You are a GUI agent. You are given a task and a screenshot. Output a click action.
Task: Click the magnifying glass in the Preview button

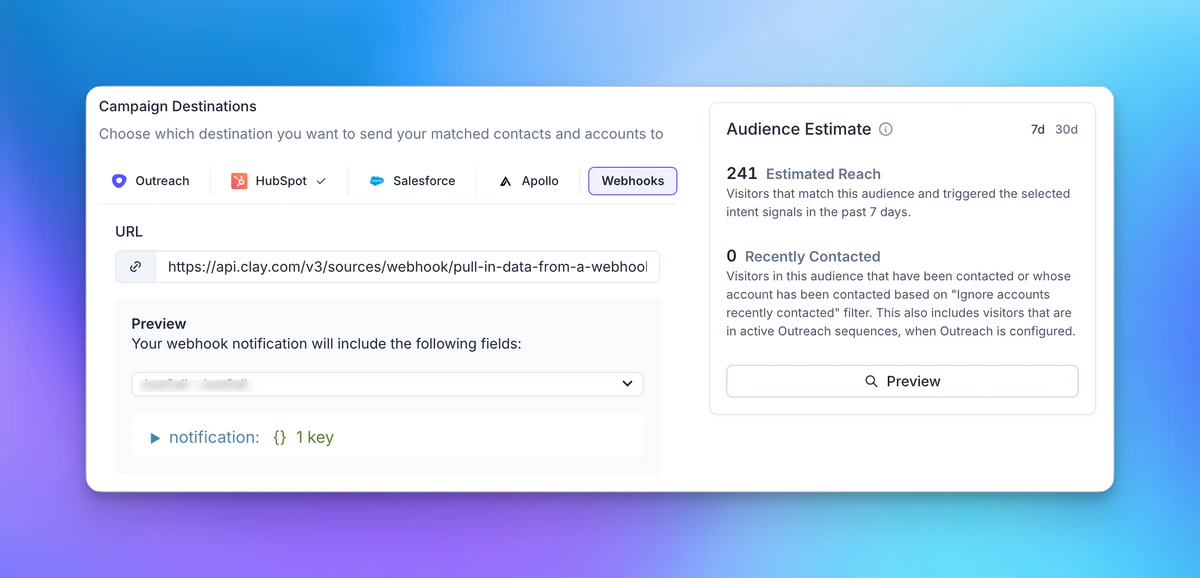[x=873, y=381]
